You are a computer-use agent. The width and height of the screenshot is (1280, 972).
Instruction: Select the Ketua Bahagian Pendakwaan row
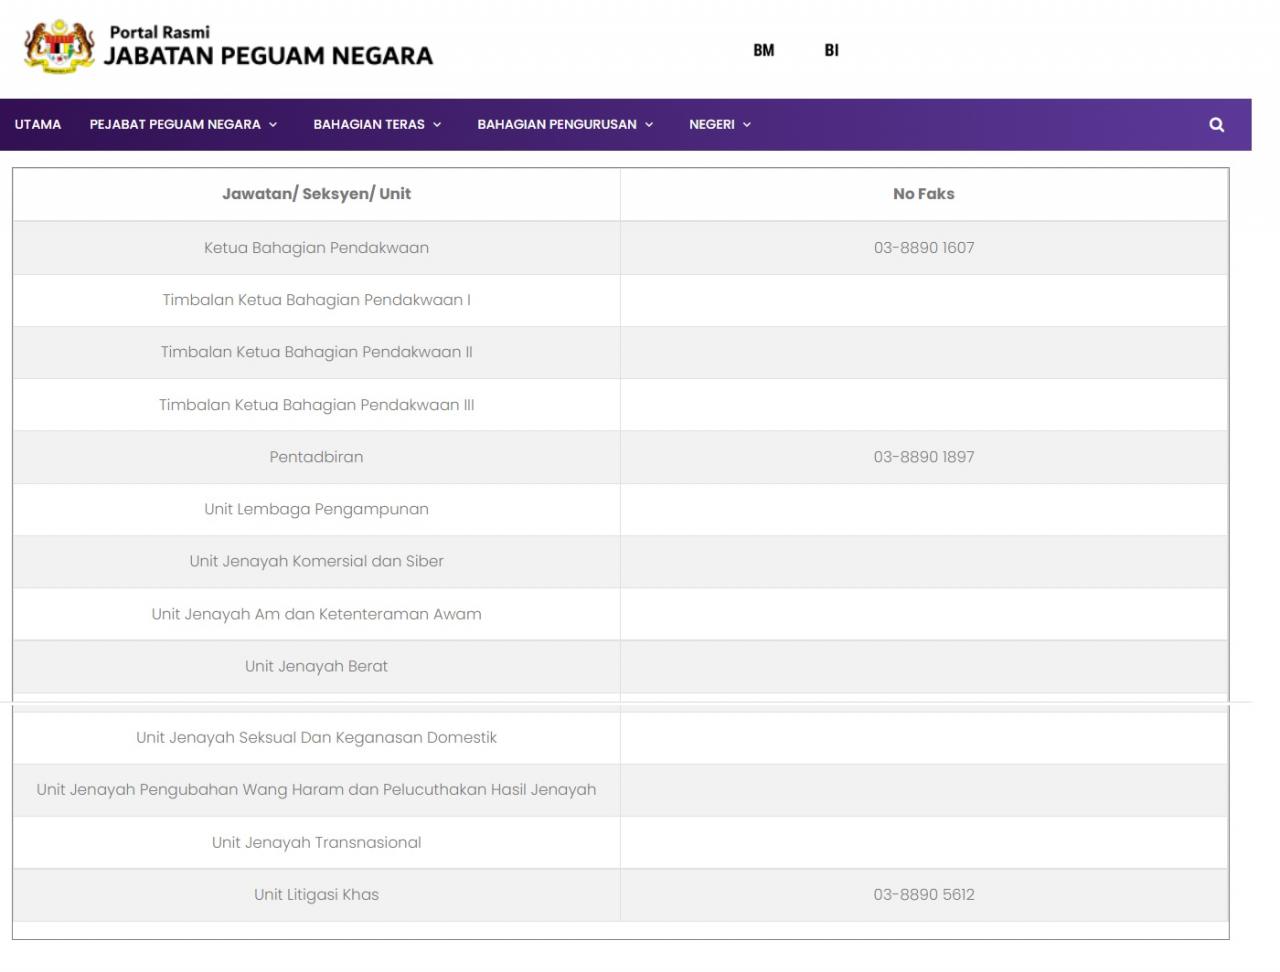tap(316, 248)
